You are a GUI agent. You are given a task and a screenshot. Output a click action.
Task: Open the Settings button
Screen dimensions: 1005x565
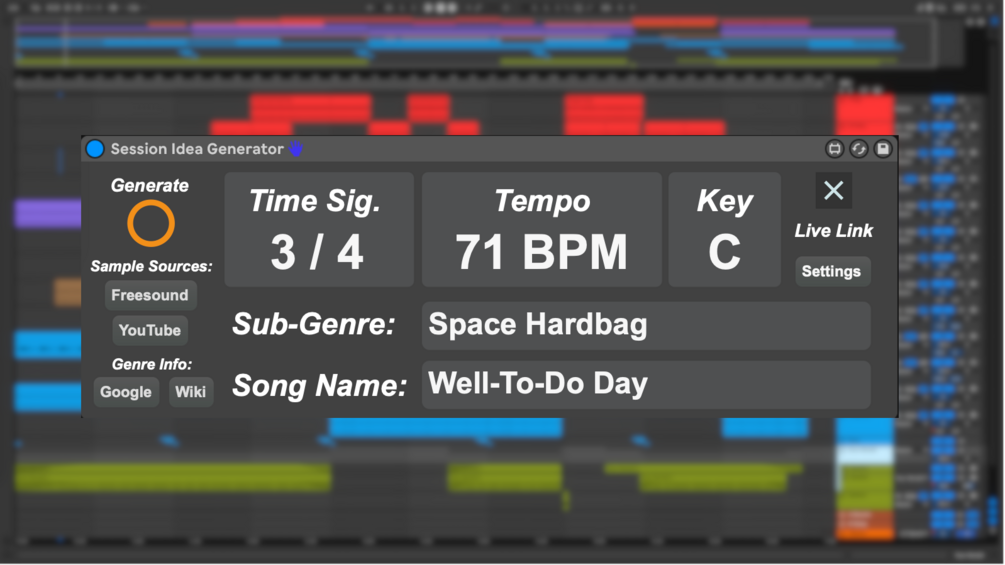[831, 271]
